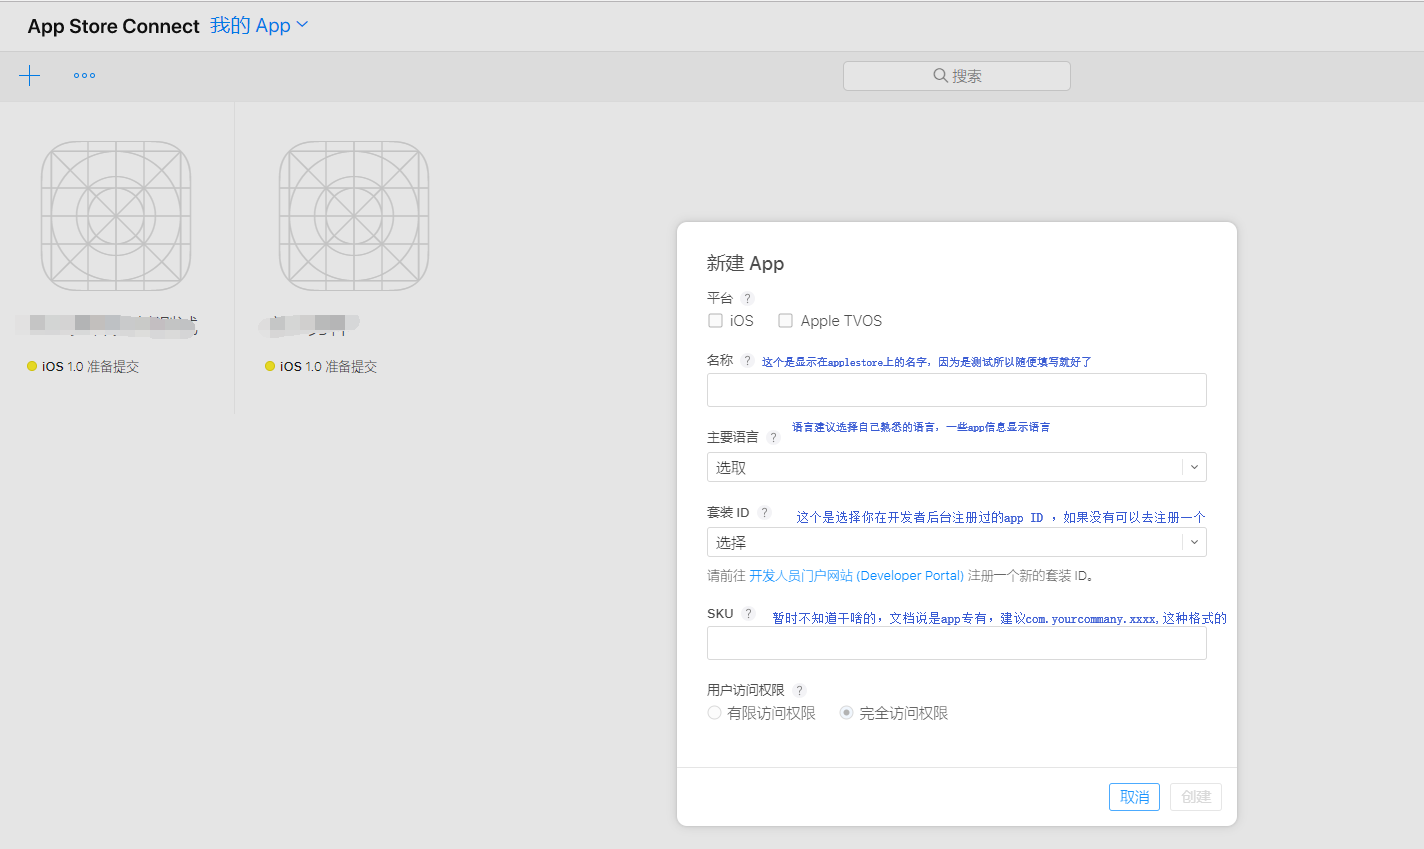Select 有限访问权限 radio button
This screenshot has height=849, width=1424.
(x=714, y=713)
